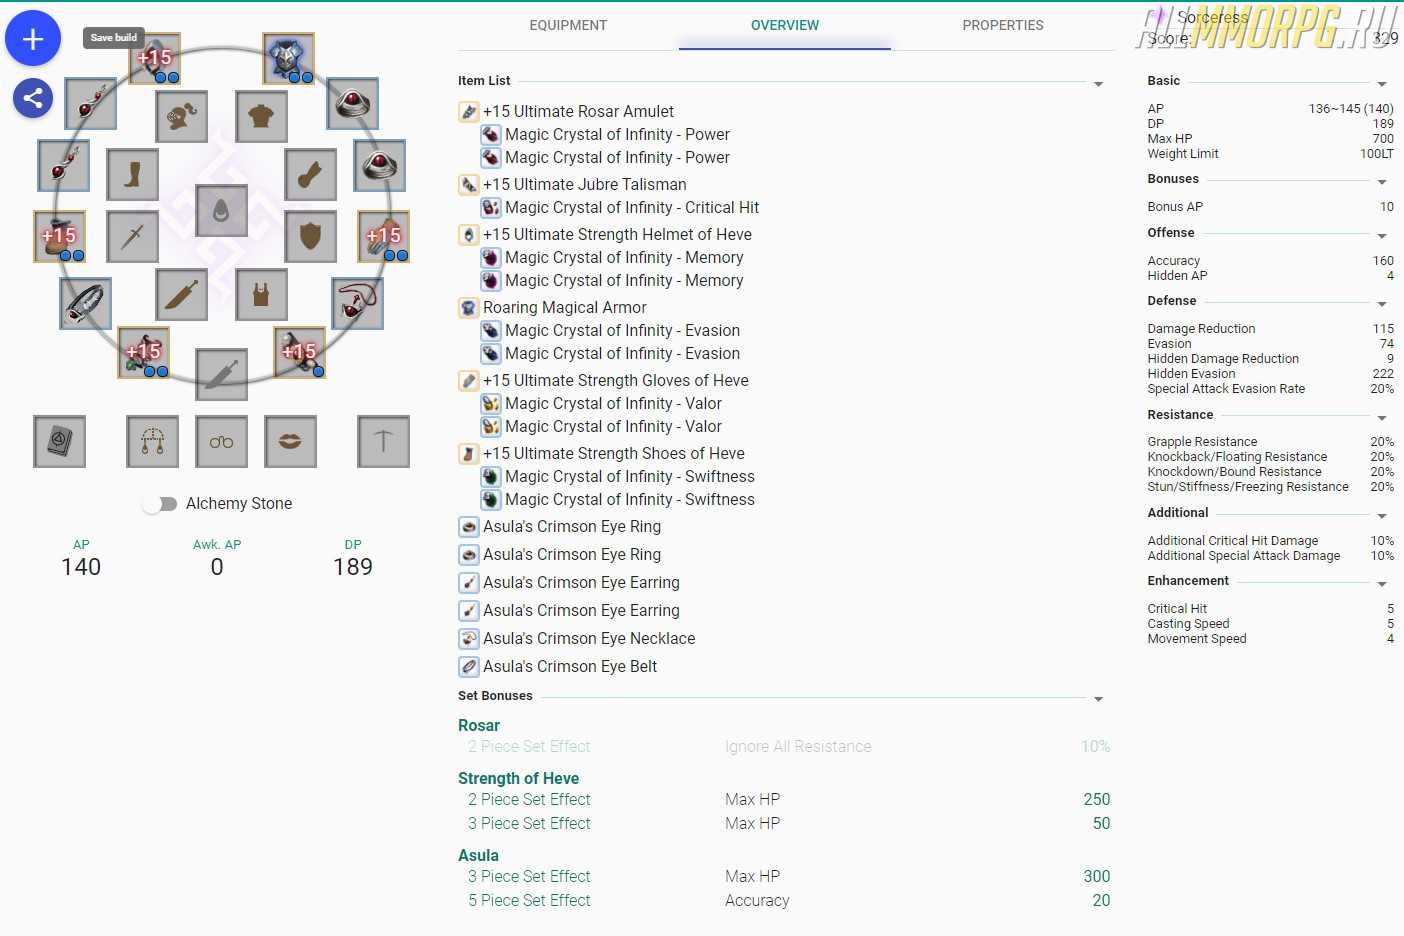Select the lips cosmetic slot

pos(290,442)
